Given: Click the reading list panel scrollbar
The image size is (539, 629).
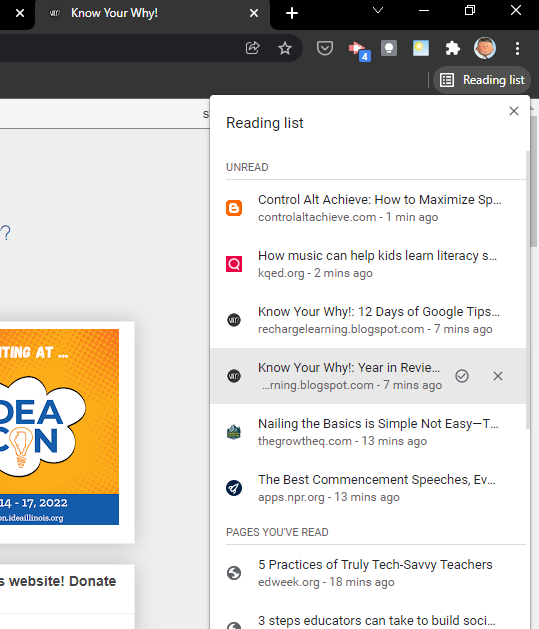Looking at the screenshot, I should pos(528,289).
